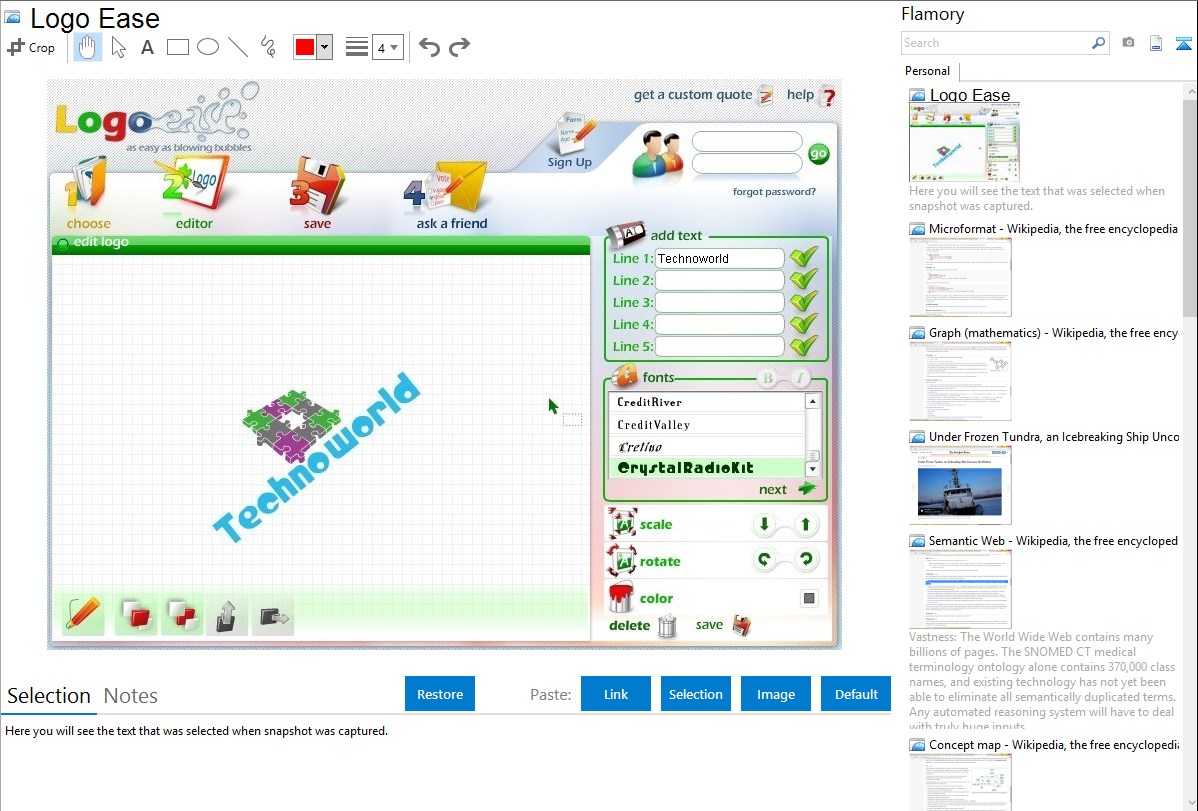
Task: Open the line width 4 dropdown
Action: click(x=388, y=48)
